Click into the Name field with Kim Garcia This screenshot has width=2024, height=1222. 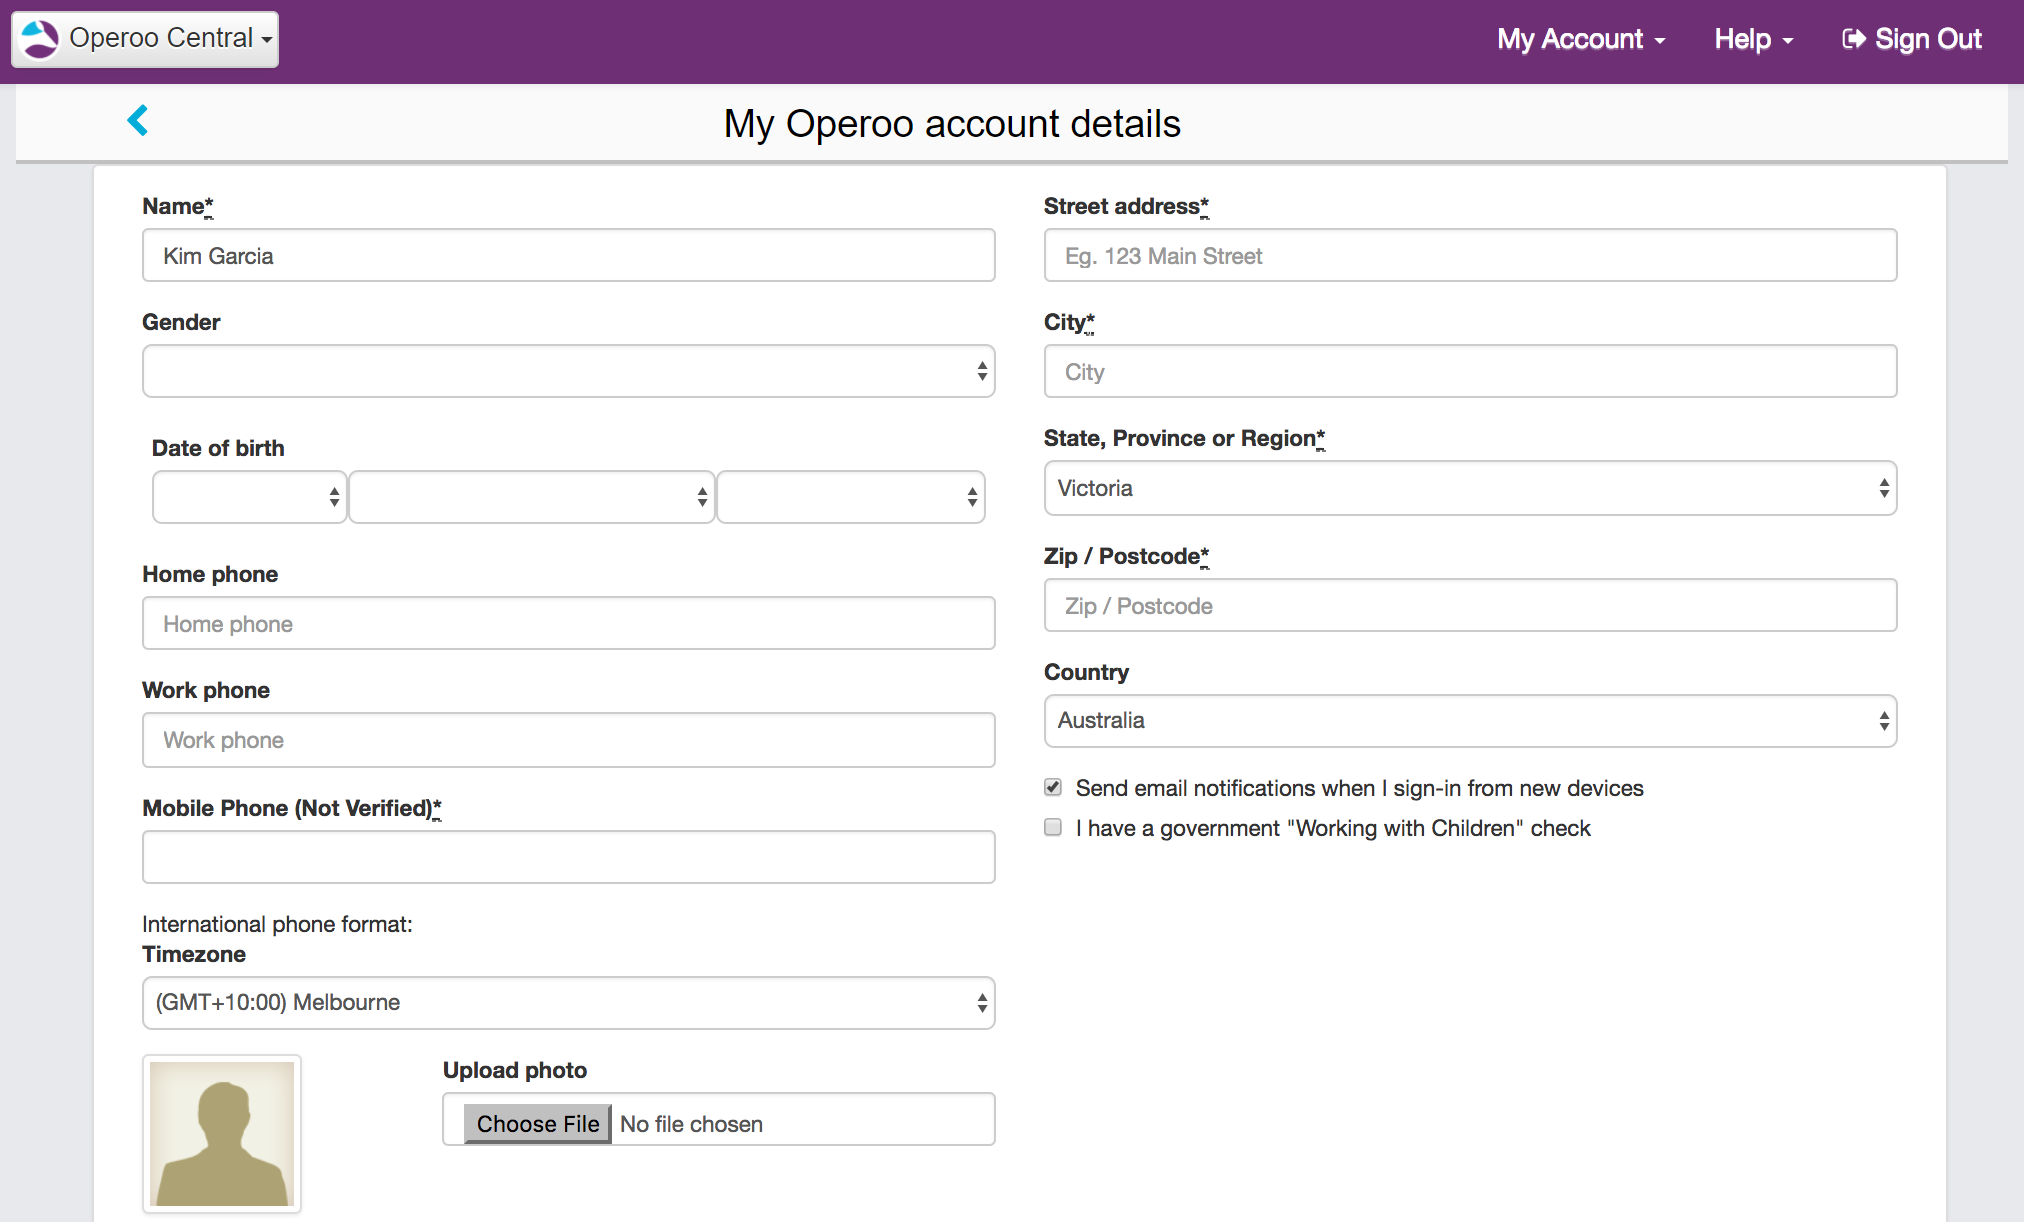pyautogui.click(x=568, y=256)
